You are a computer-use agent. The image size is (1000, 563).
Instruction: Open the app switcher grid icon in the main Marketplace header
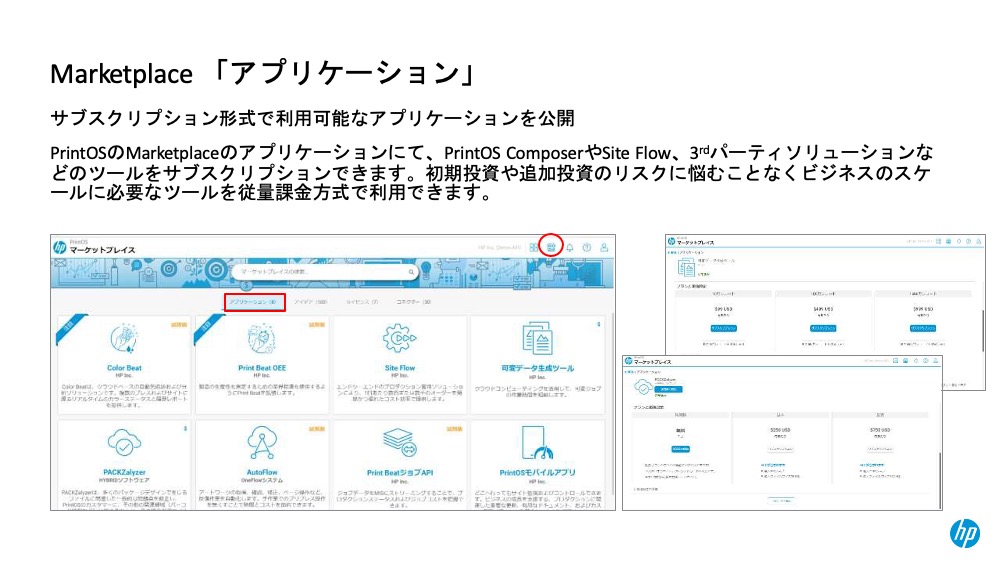[534, 247]
